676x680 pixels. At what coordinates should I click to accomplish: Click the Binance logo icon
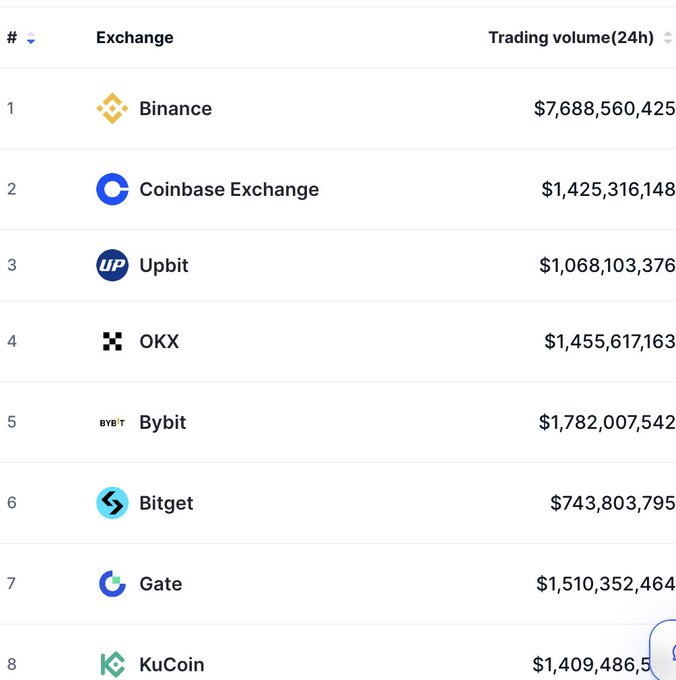112,108
